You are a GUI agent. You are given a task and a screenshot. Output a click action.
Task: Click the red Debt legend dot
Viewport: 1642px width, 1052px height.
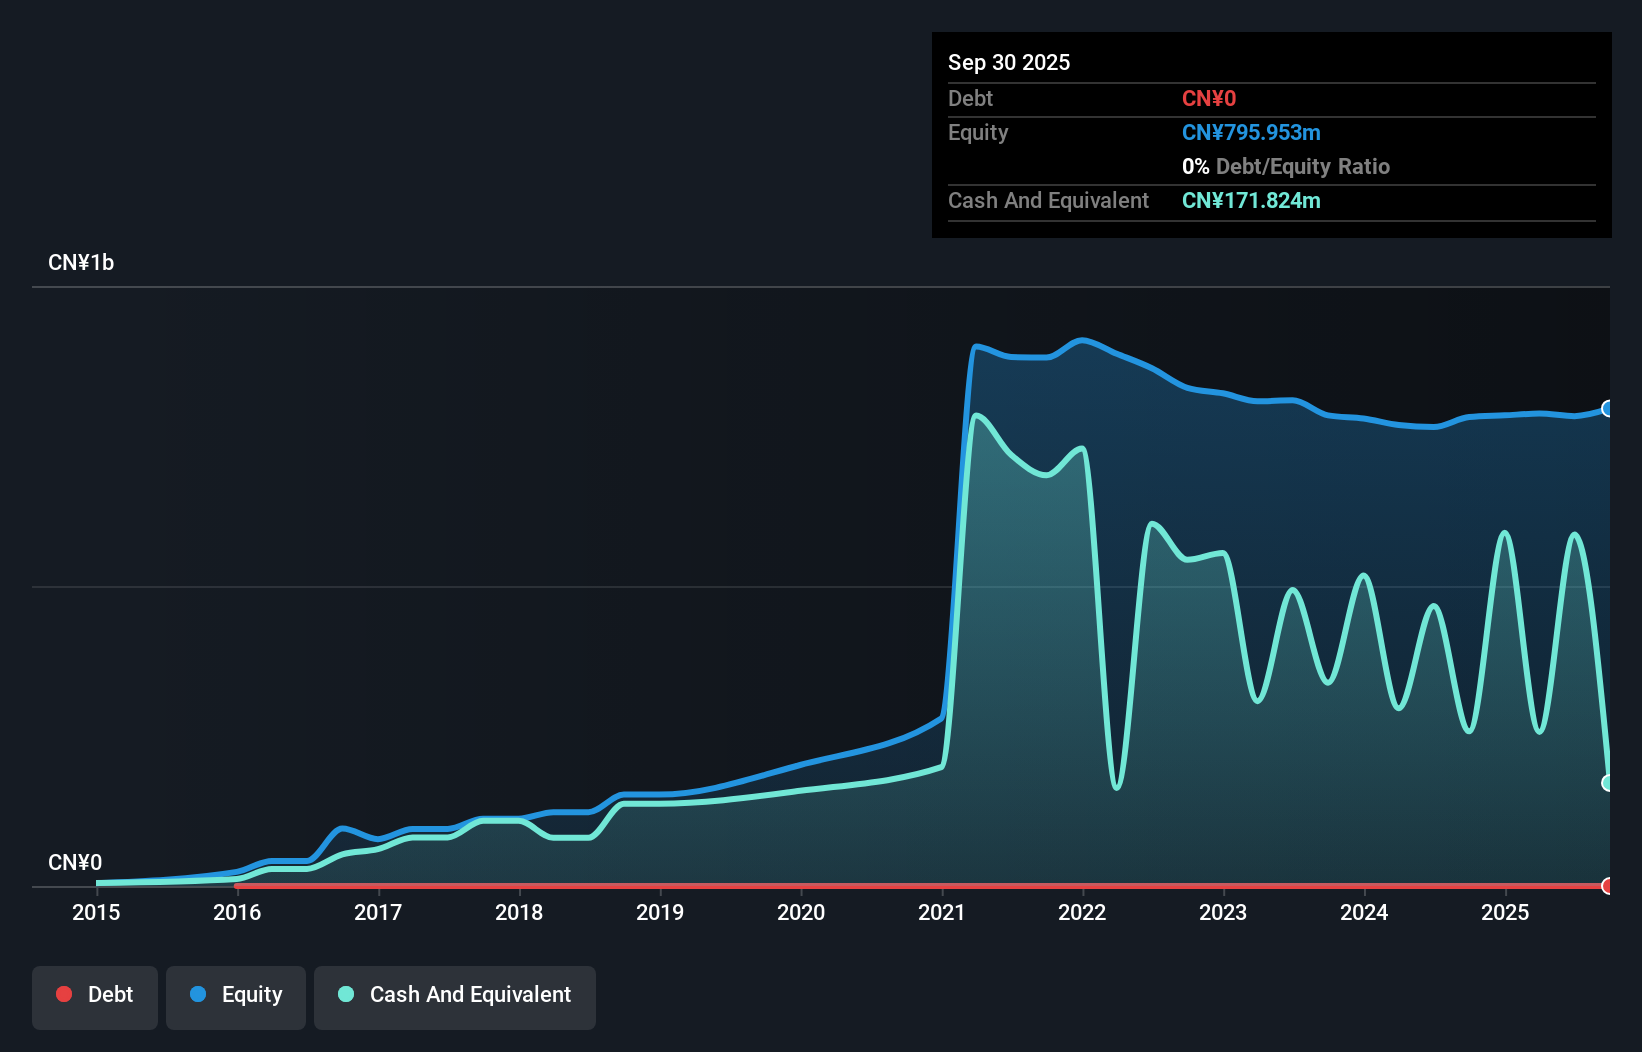point(64,994)
